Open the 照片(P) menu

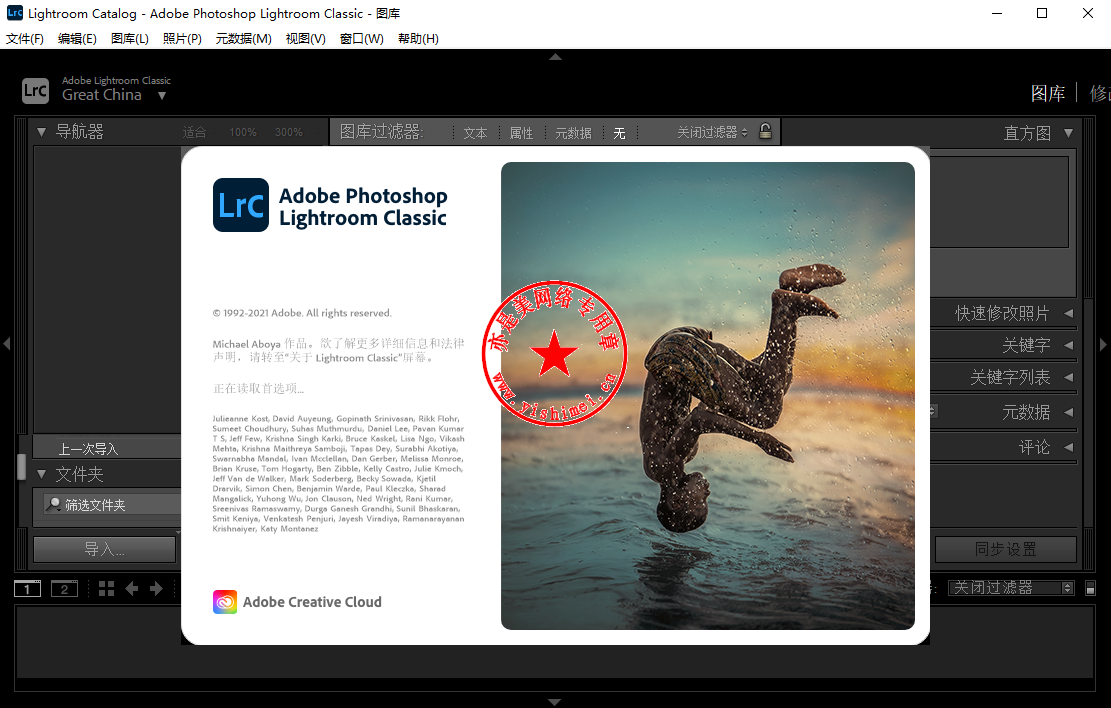[182, 38]
